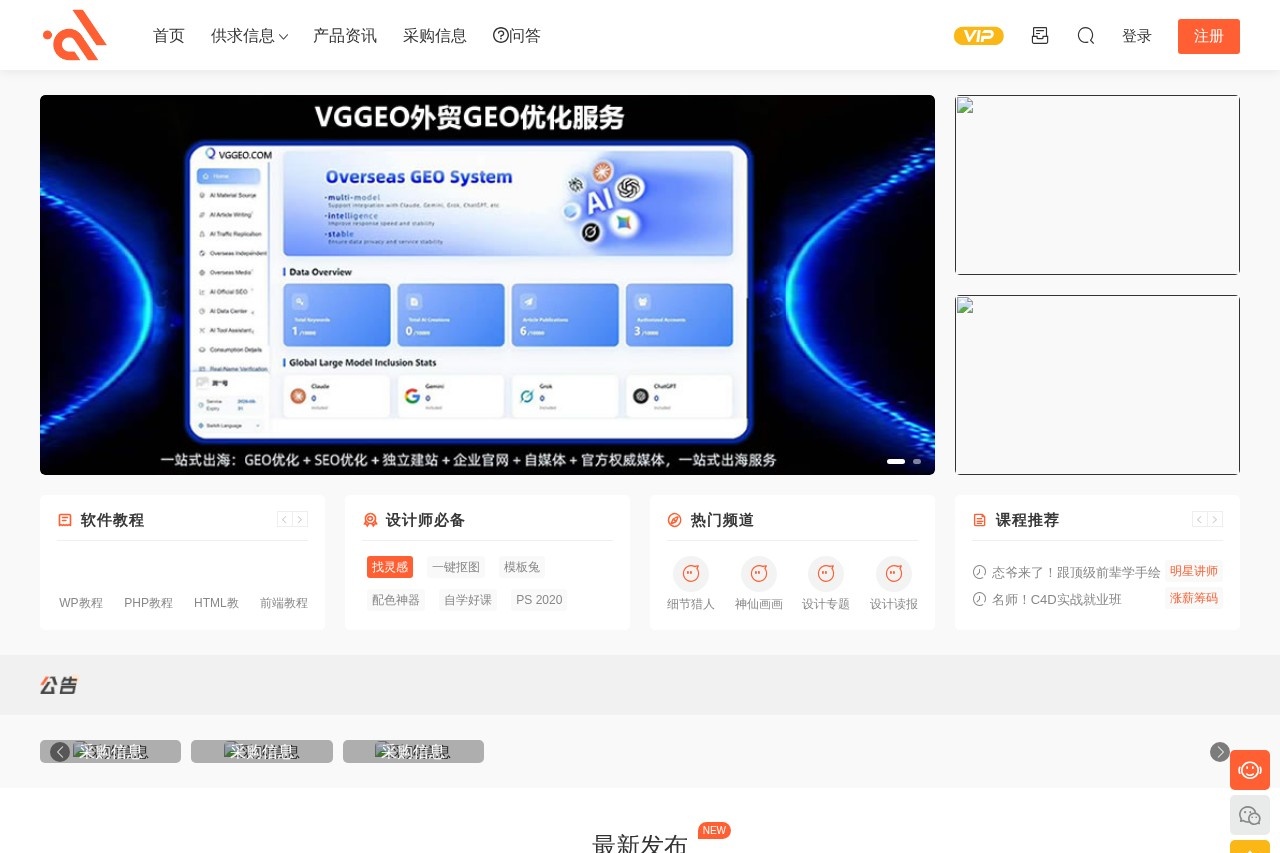Click the sign-in calendar icon in header
This screenshot has height=853, width=1280.
click(1040, 36)
